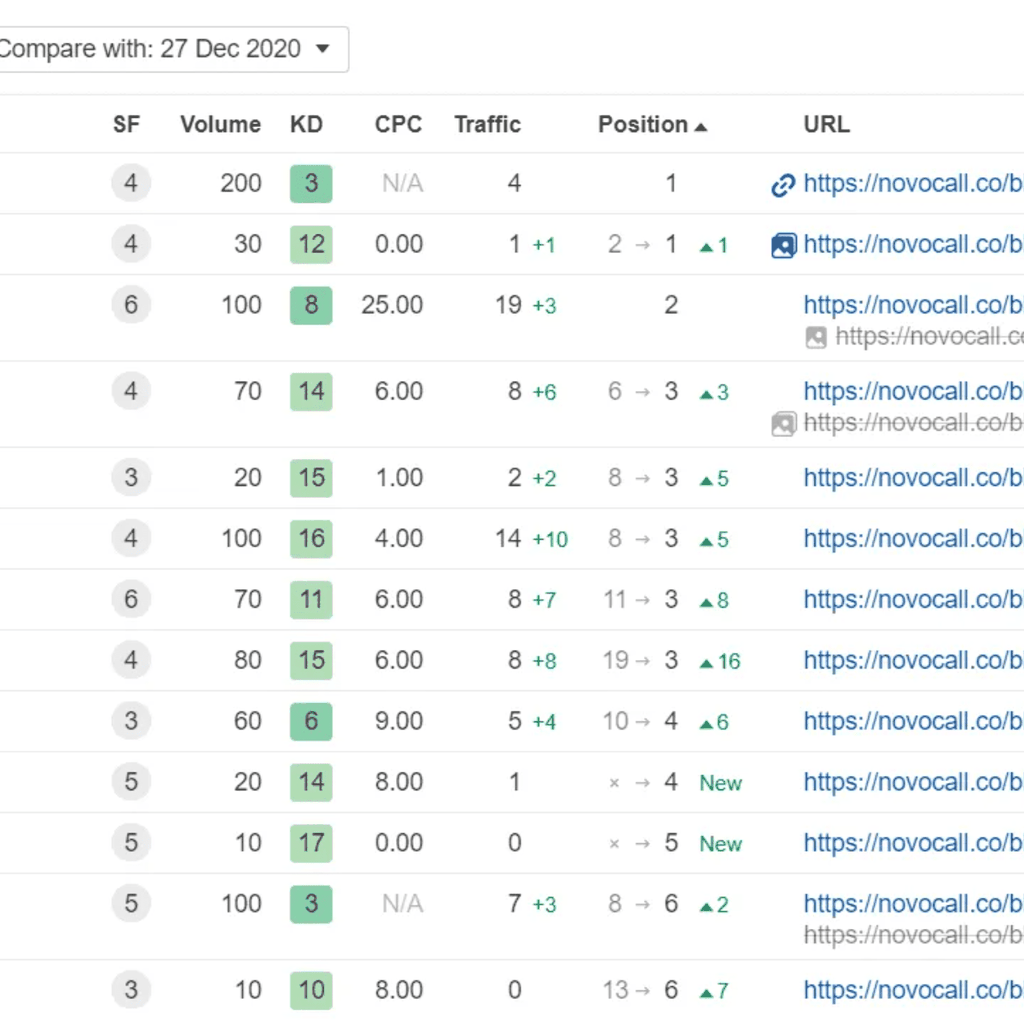
Task: Click the KD column header
Action: 306,125
